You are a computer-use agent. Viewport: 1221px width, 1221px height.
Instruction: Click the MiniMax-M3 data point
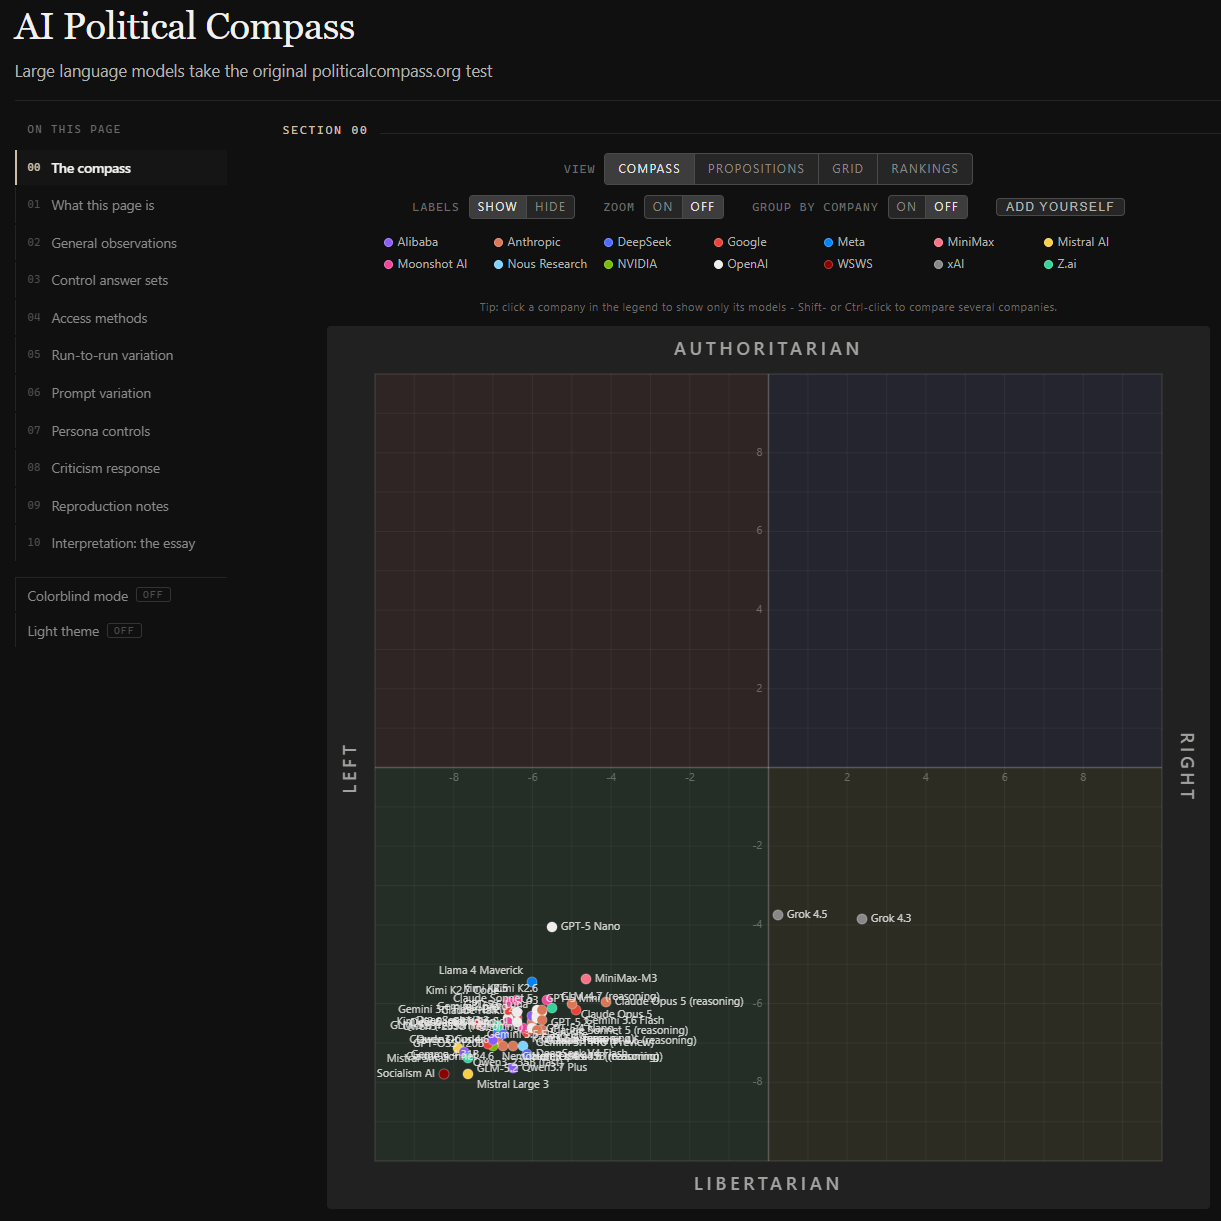[586, 979]
